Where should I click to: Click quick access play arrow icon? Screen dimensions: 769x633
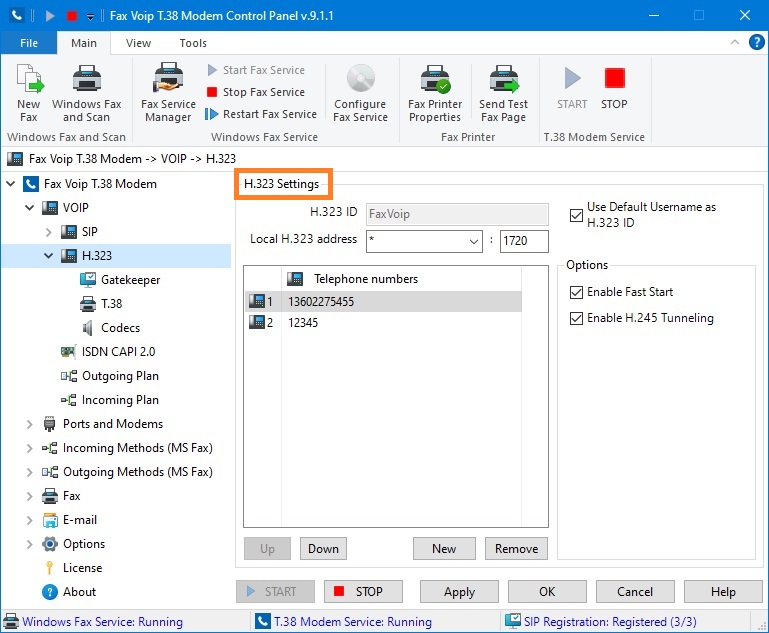[x=50, y=16]
